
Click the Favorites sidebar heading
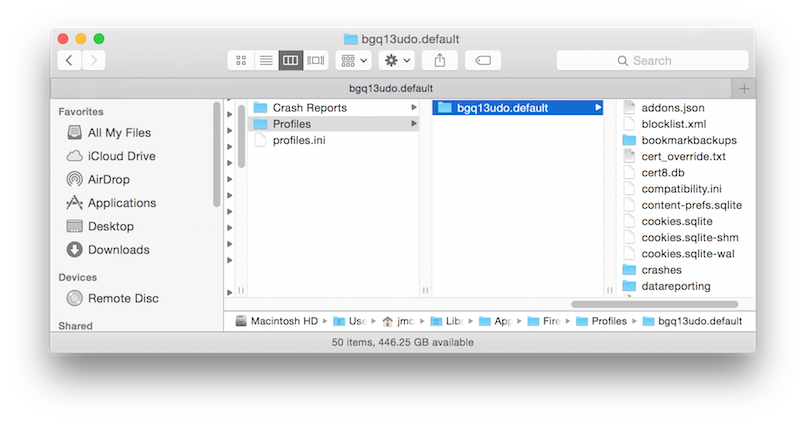click(81, 112)
